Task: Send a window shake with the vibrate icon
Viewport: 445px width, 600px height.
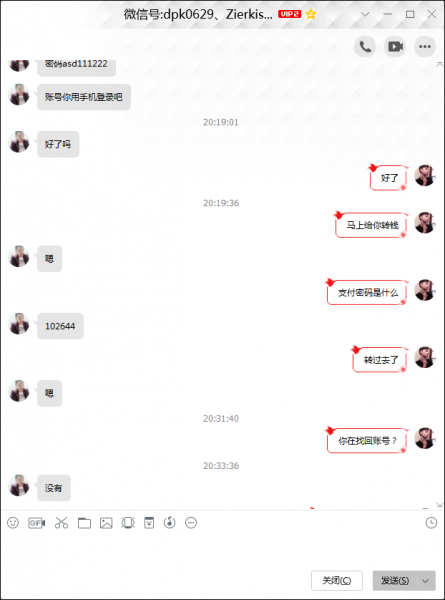Action: click(128, 523)
